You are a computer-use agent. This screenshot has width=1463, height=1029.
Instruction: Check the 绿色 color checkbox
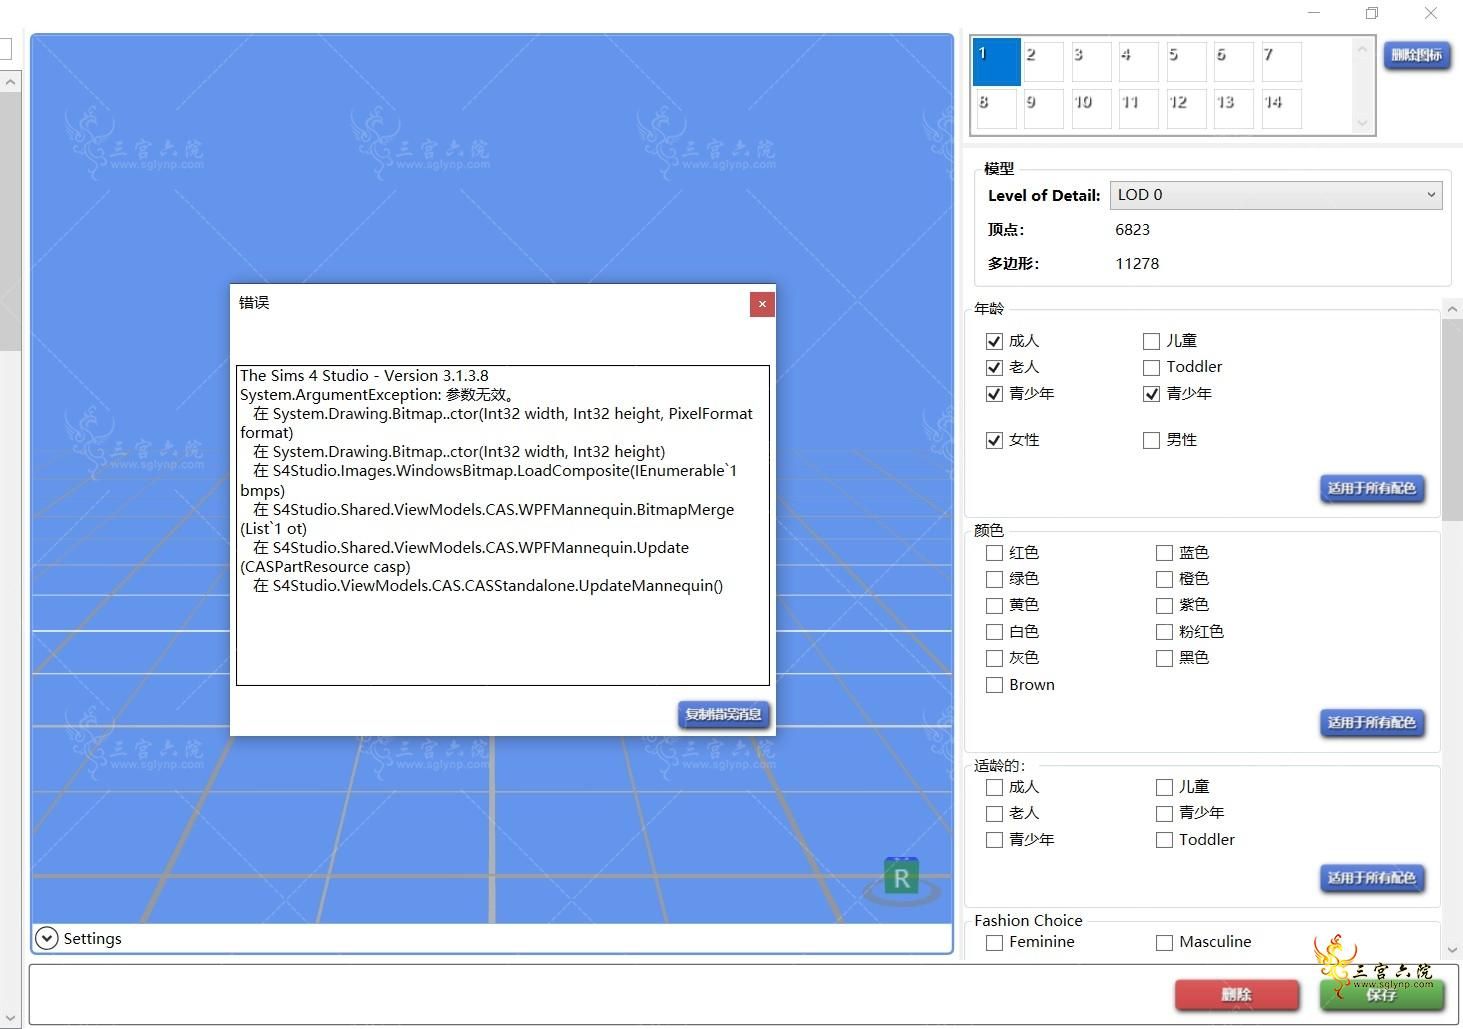[994, 578]
